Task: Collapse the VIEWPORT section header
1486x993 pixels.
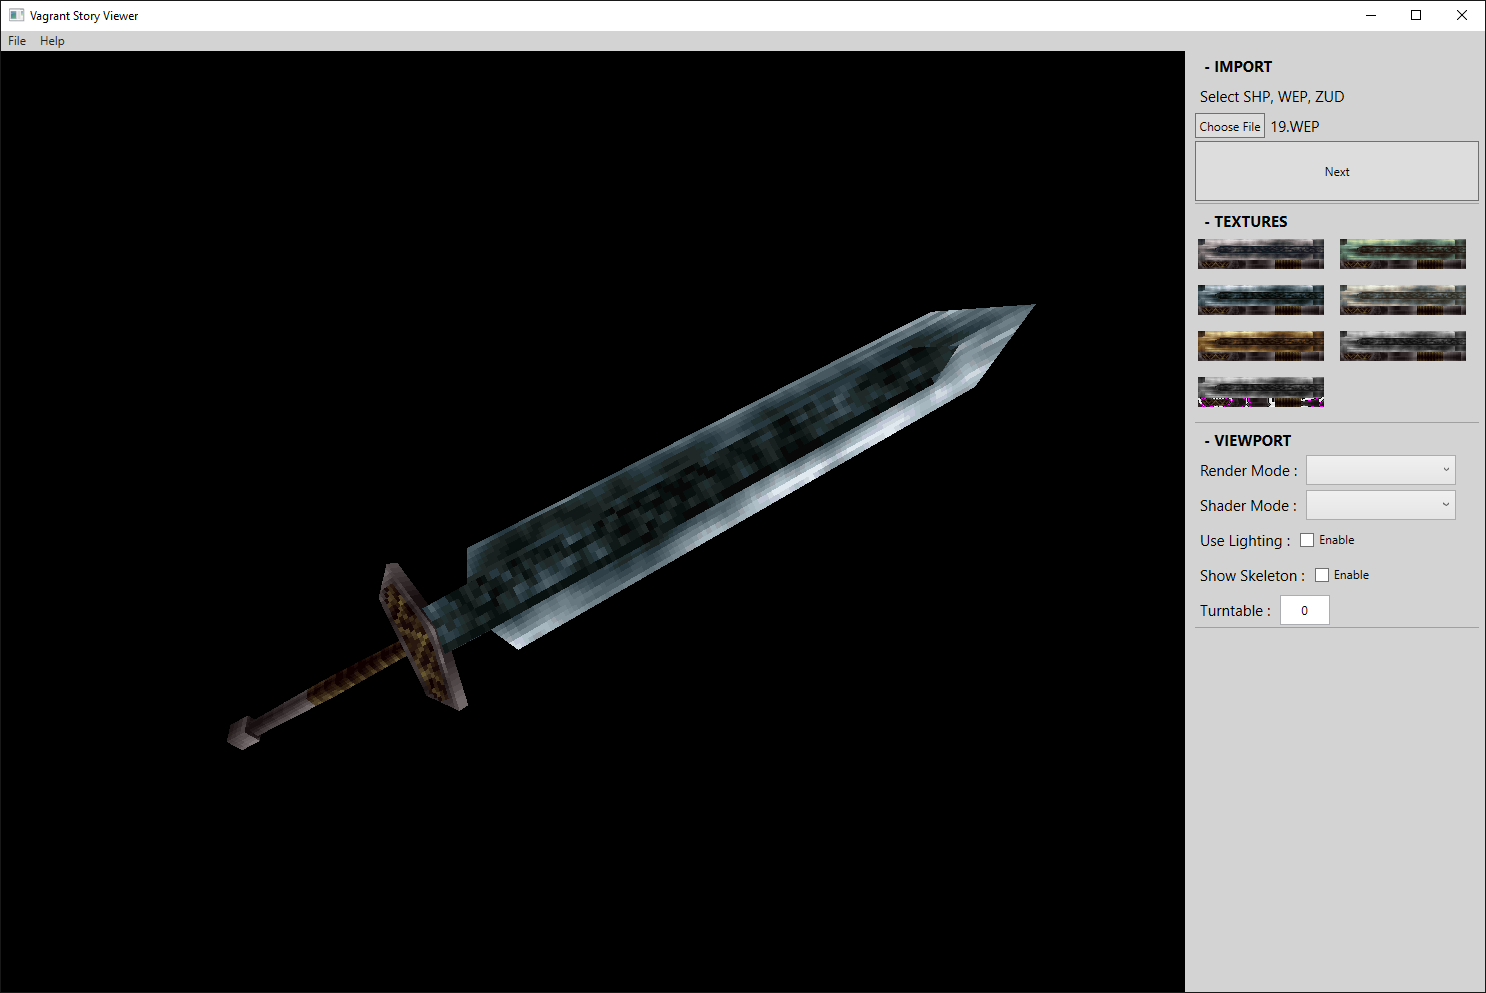Action: click(1248, 441)
